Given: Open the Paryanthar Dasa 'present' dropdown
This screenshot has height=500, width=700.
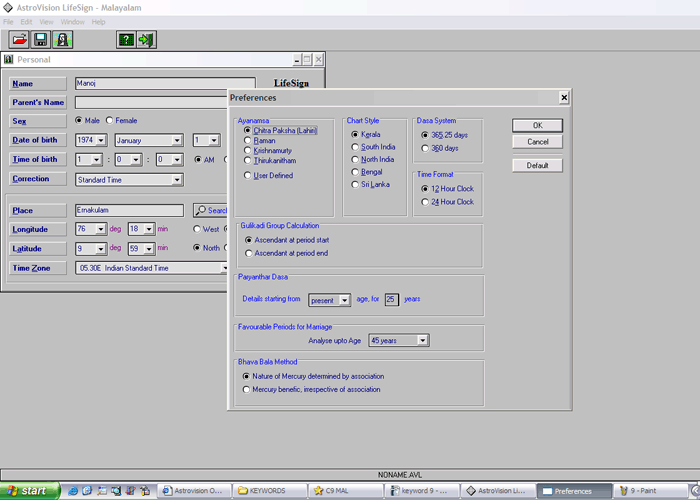Looking at the screenshot, I should (344, 300).
